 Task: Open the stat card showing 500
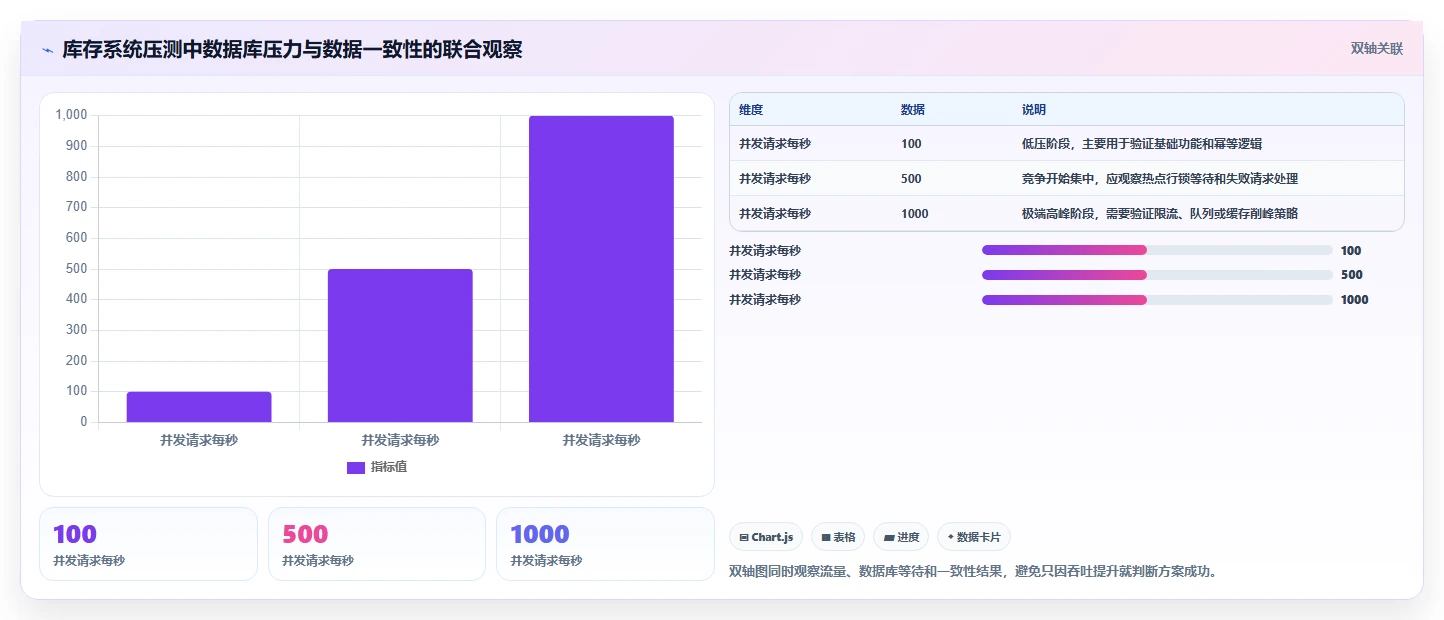pos(377,544)
